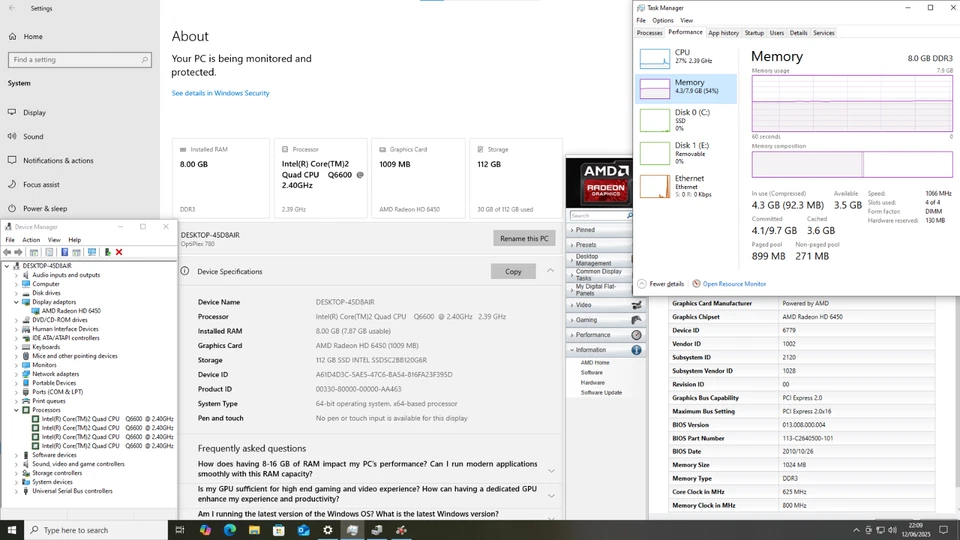Expand Network adapters in Device Manager
This screenshot has height=540, width=960.
click(x=17, y=374)
